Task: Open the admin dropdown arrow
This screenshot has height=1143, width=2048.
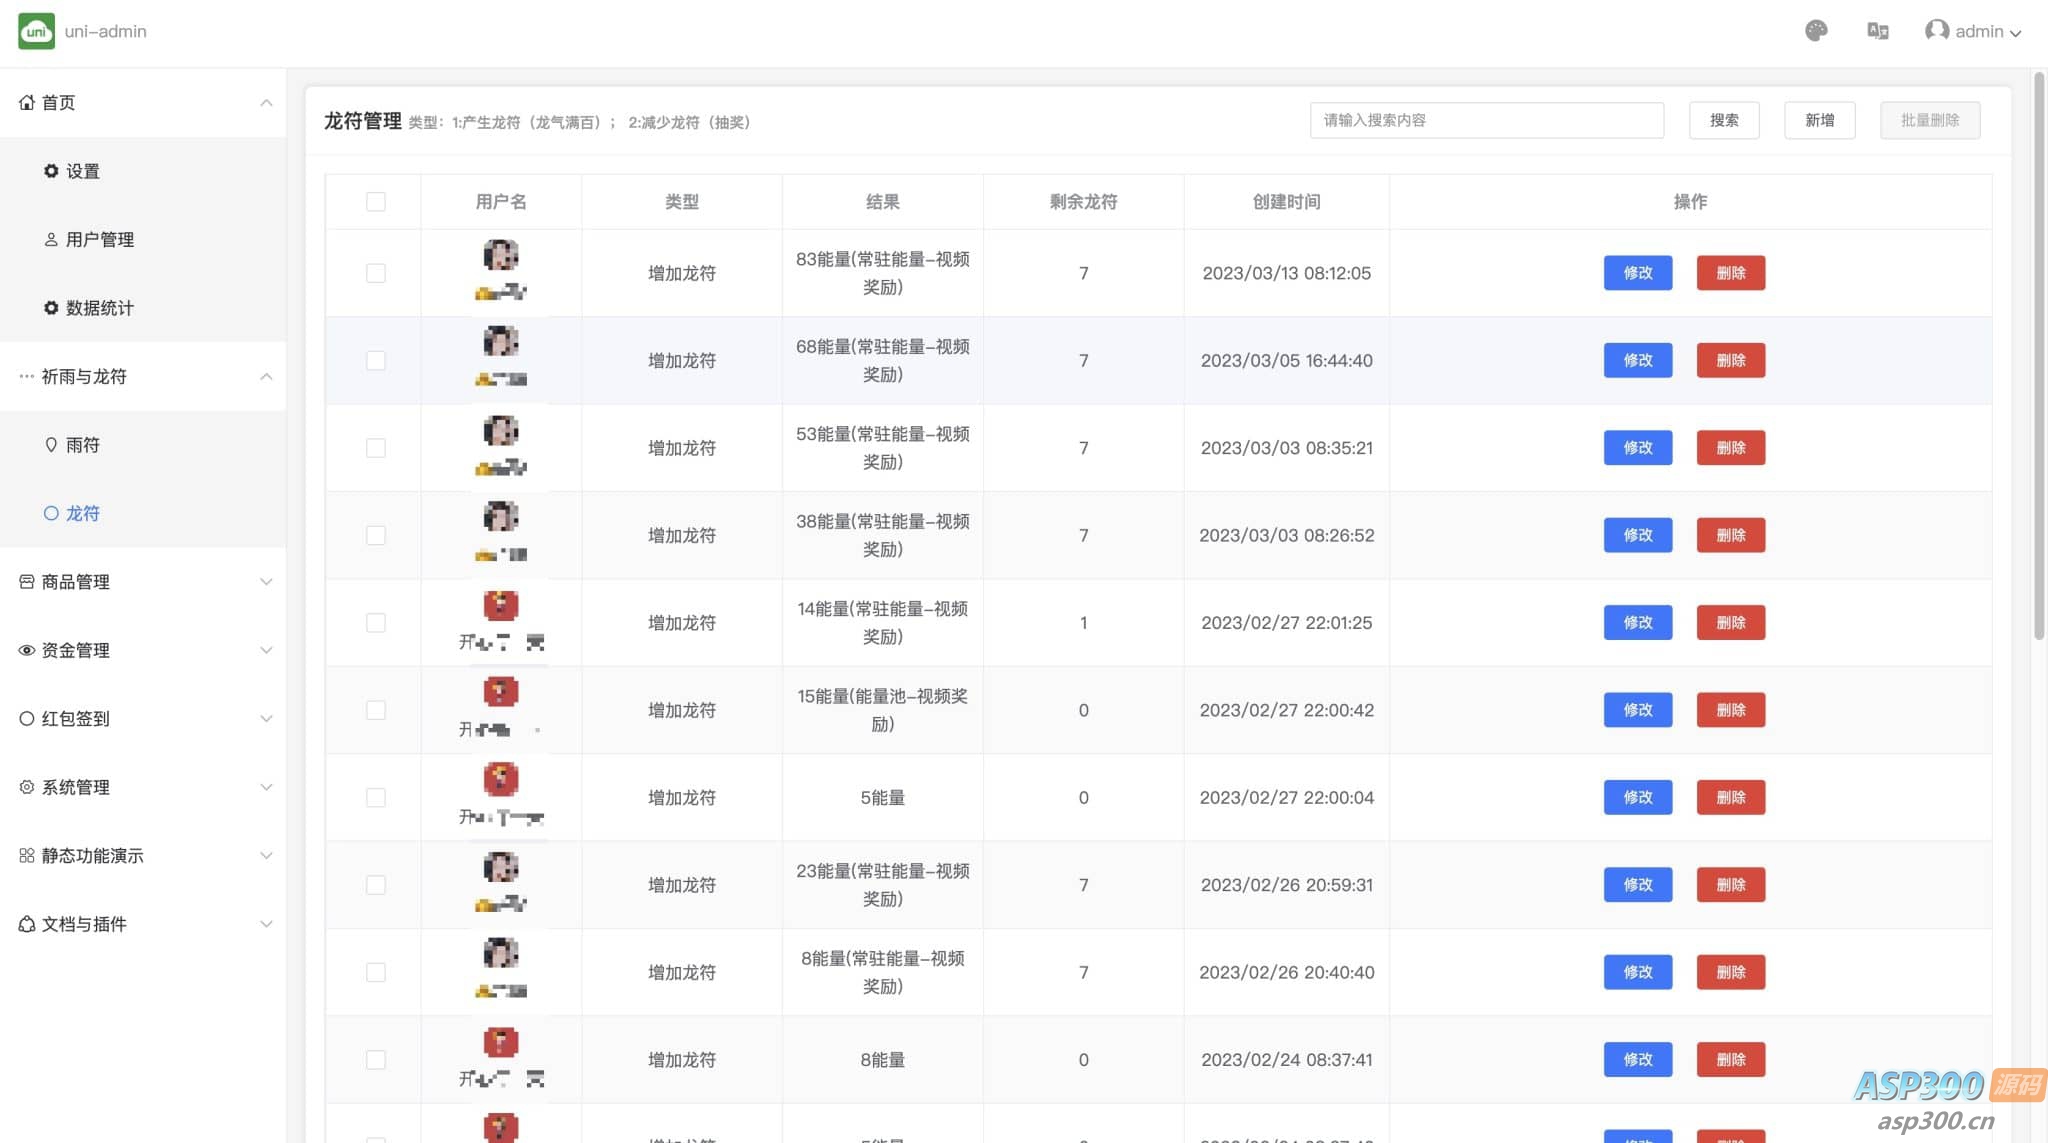Action: (x=2016, y=33)
